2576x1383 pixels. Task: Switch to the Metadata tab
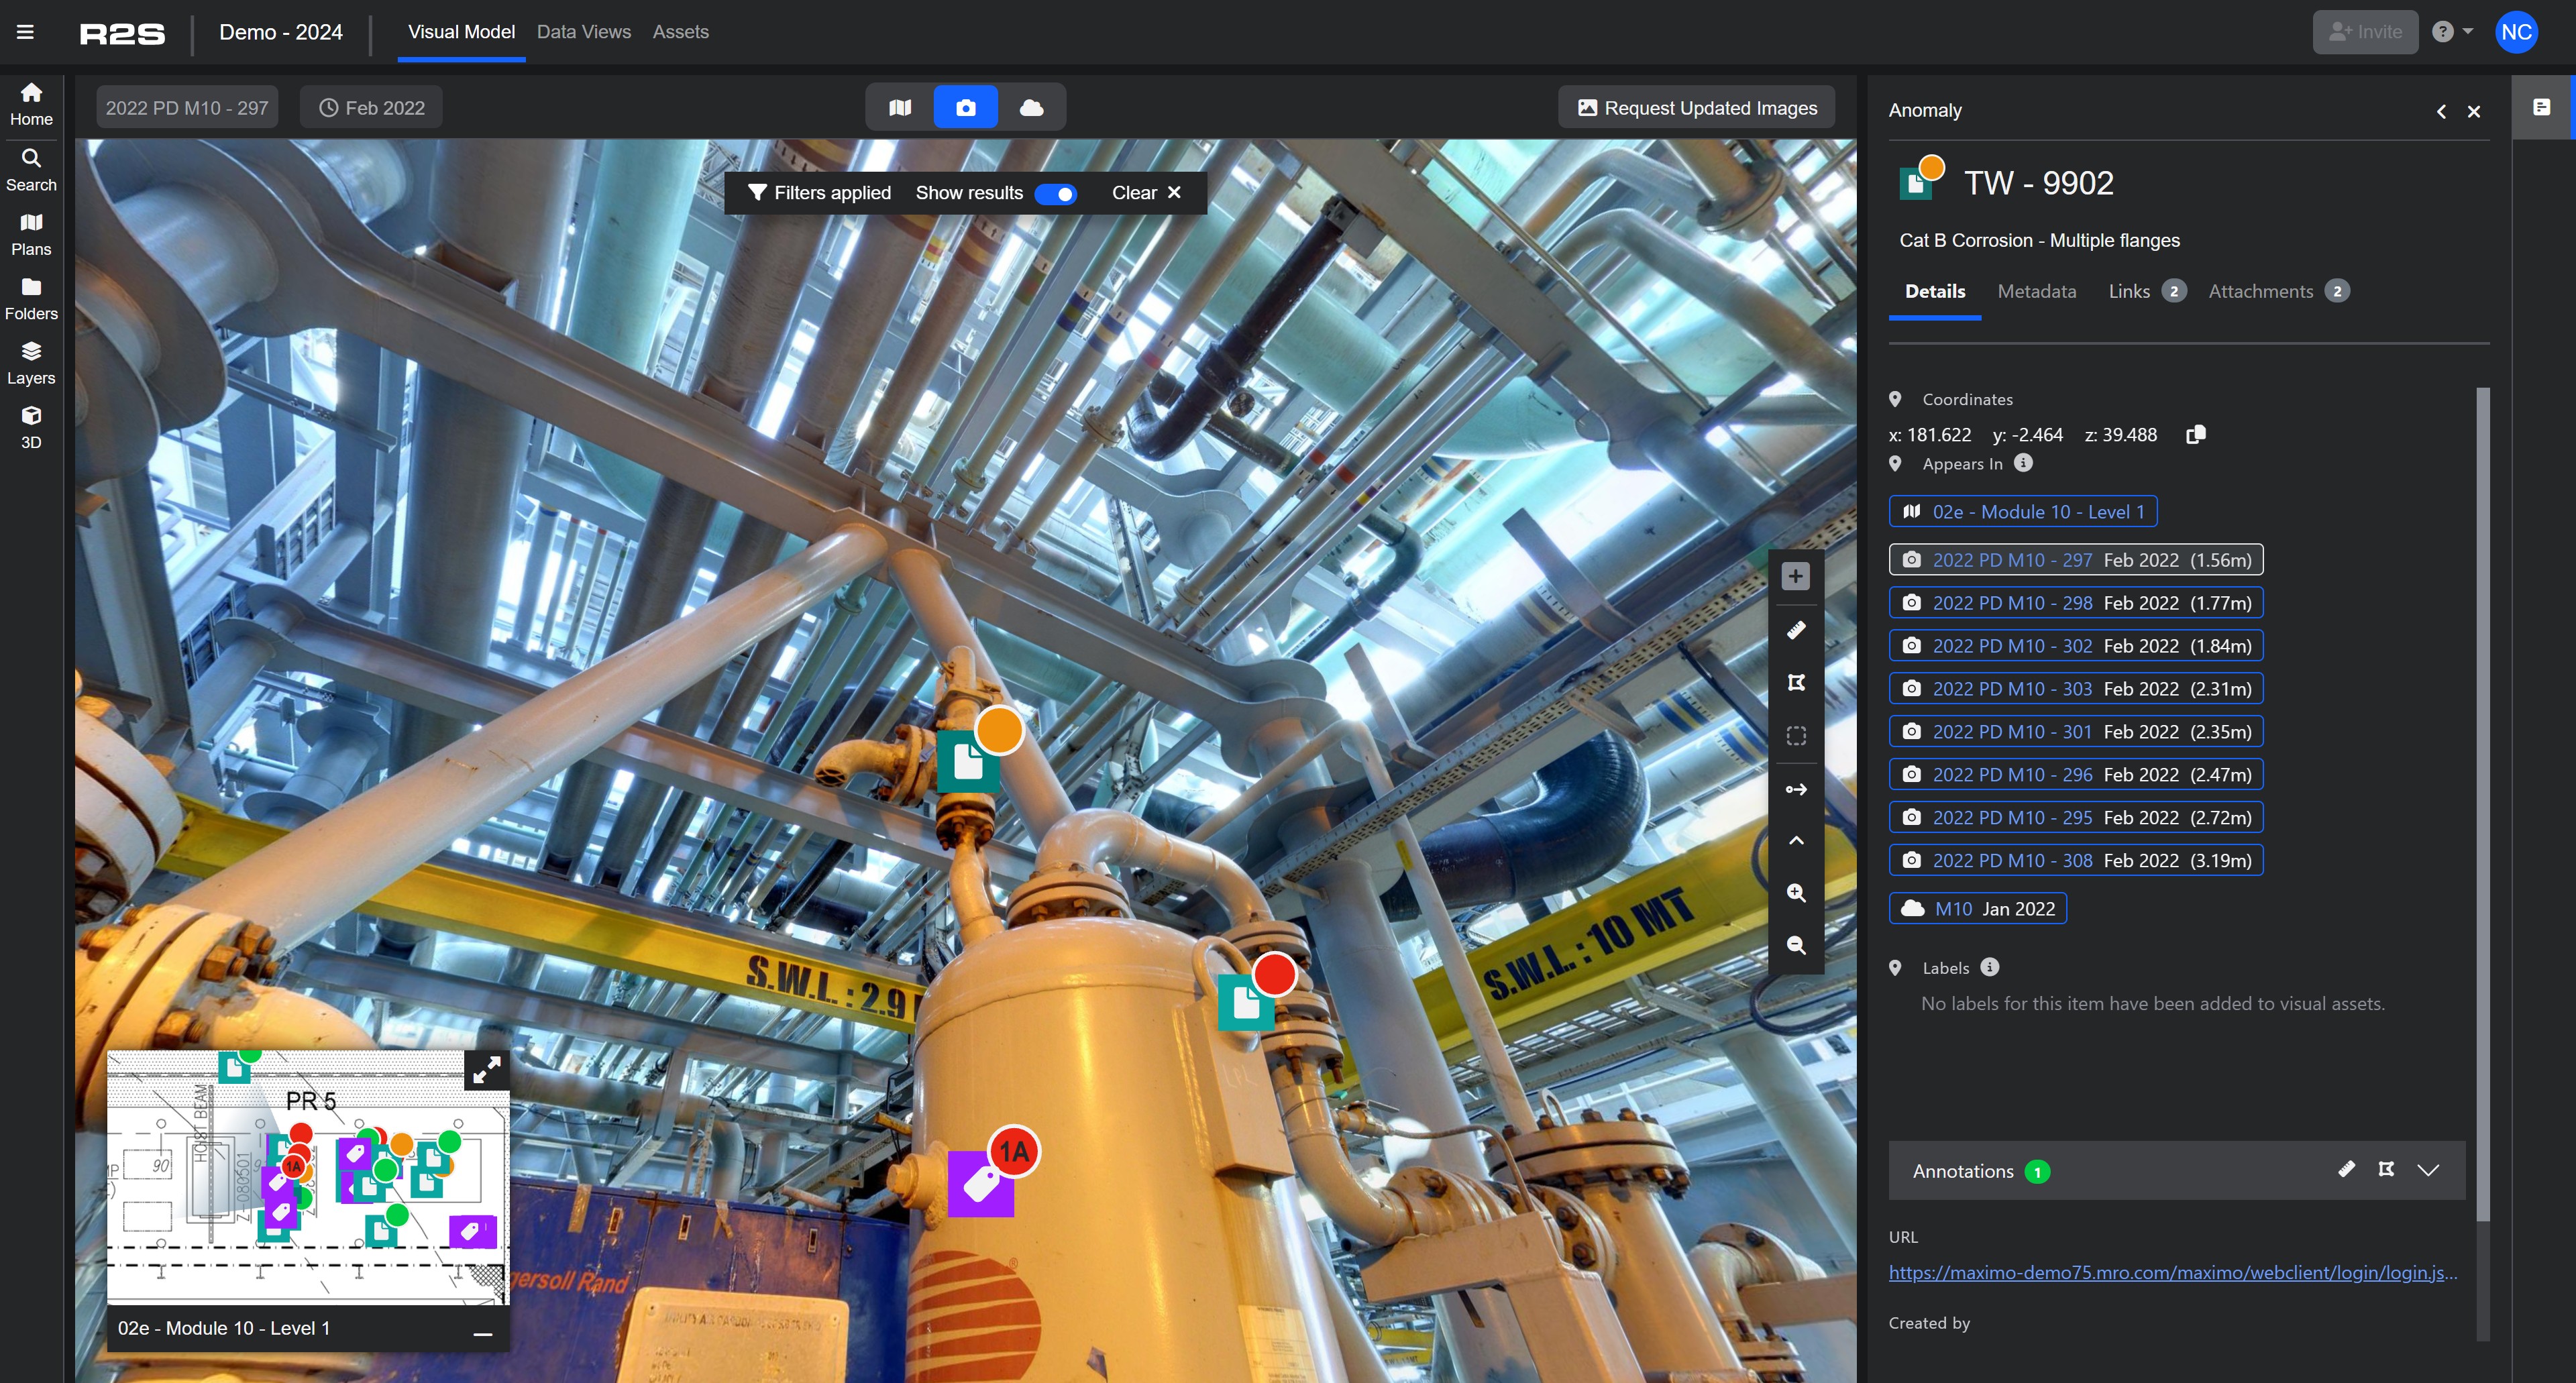coord(2036,291)
